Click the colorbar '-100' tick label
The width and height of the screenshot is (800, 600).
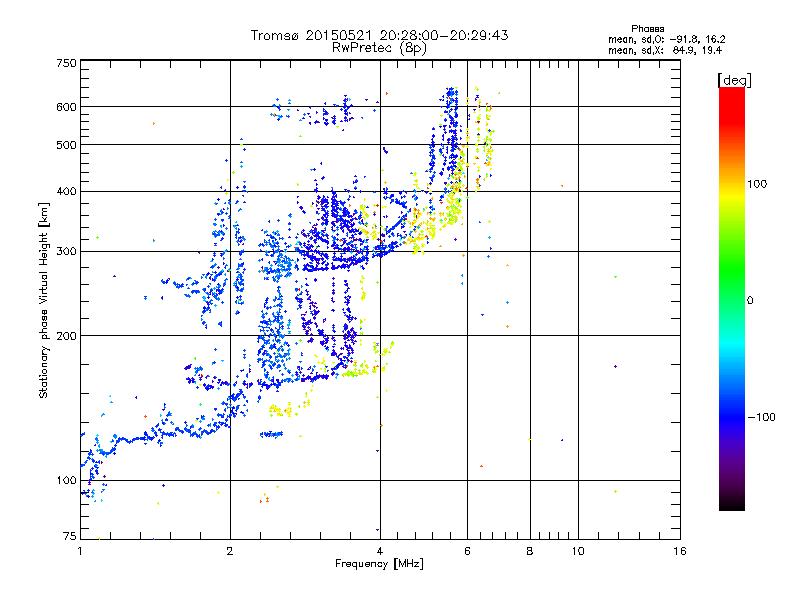coord(761,417)
